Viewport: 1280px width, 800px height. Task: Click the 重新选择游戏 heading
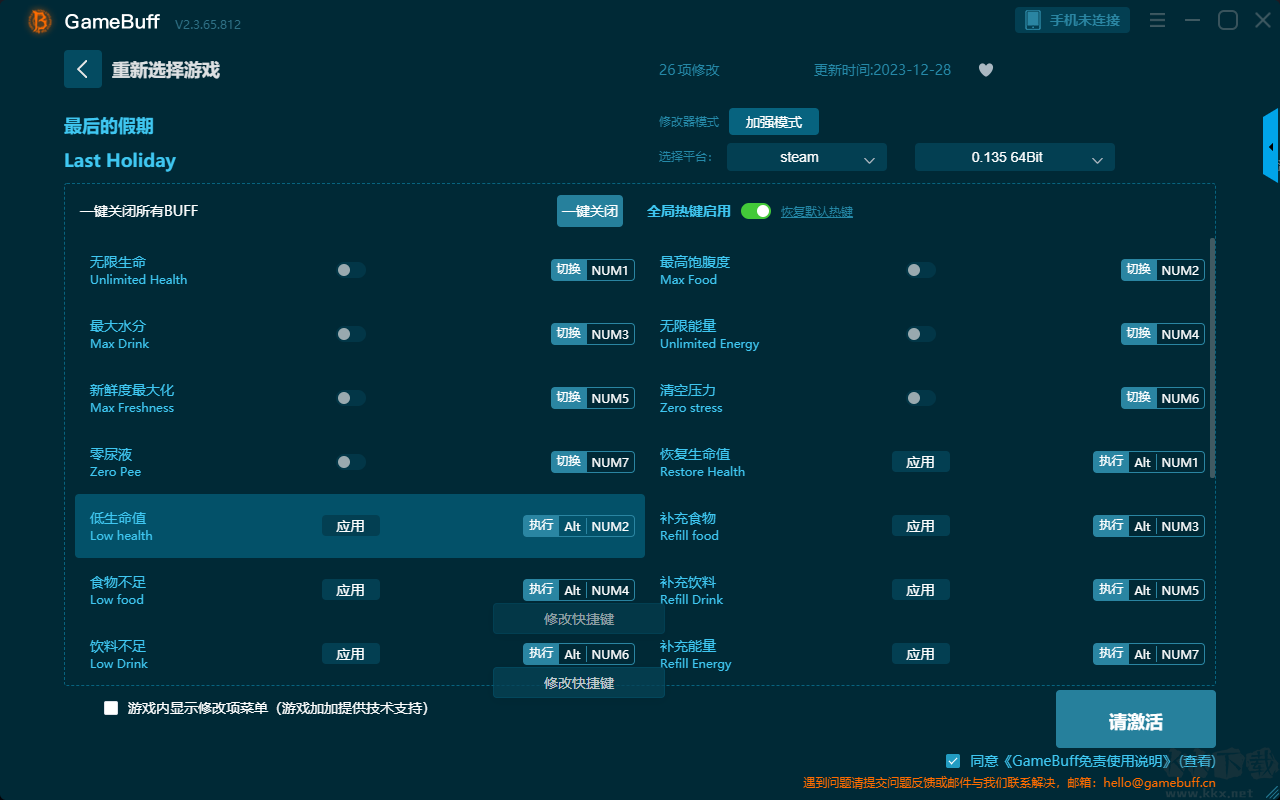(166, 70)
